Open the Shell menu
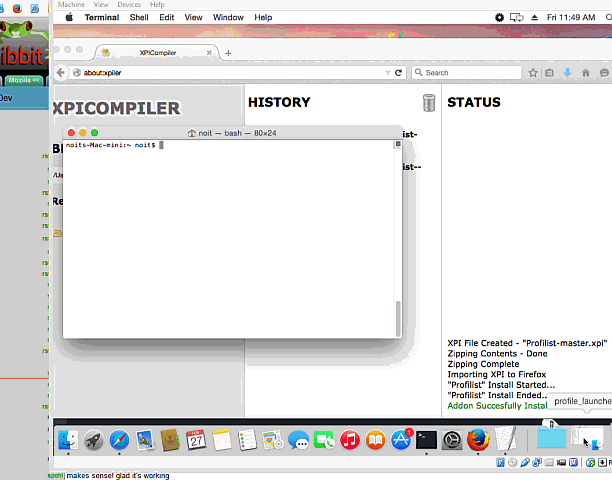 tap(139, 18)
